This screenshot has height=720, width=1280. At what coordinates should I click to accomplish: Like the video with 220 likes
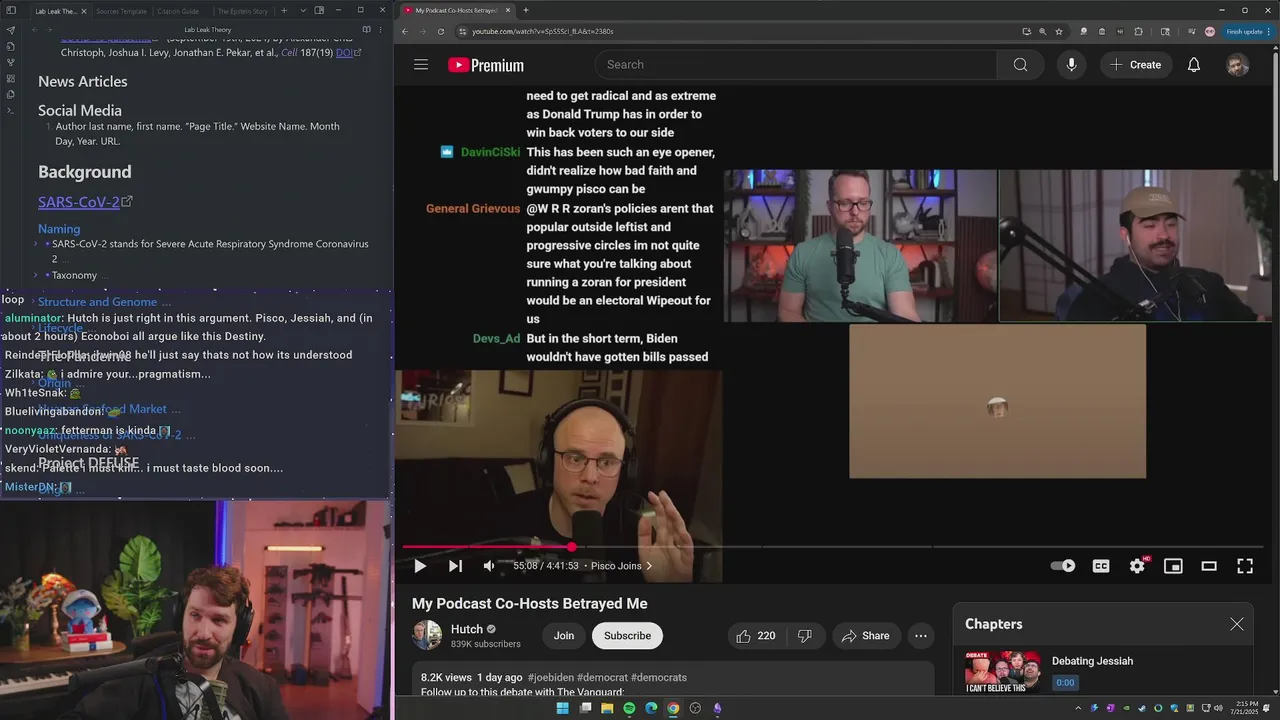click(x=755, y=636)
